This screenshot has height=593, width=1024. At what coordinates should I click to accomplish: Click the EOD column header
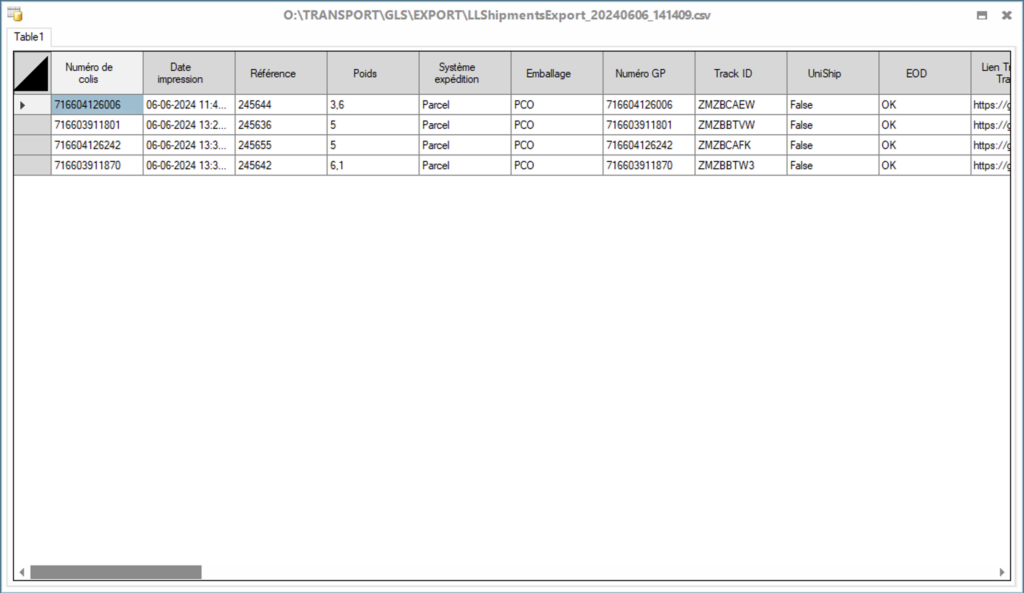(924, 73)
